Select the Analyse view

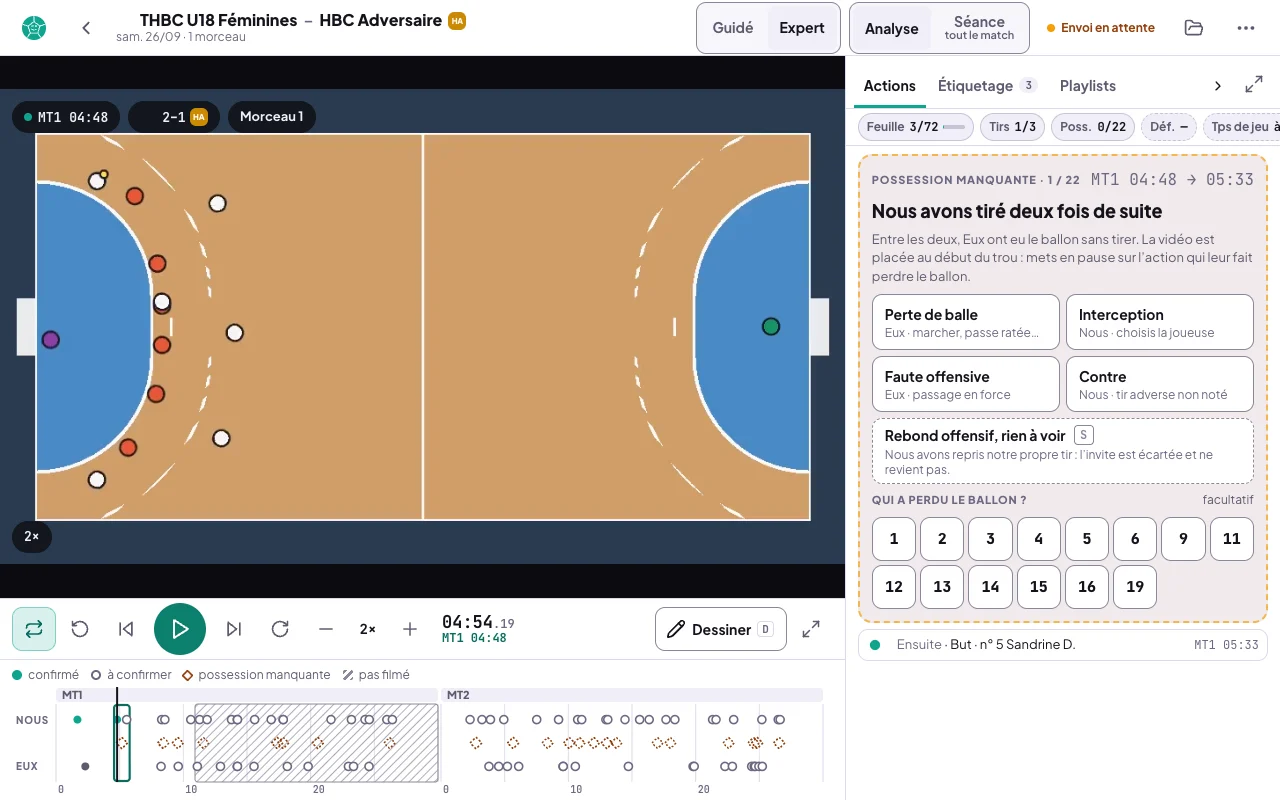click(x=892, y=28)
